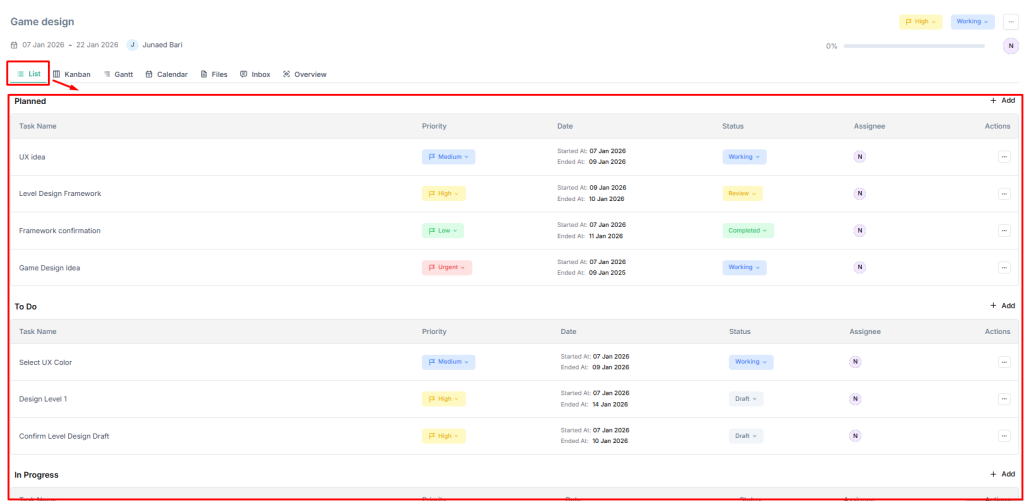Click assignee avatar for Framework confirmation task
The width and height of the screenshot is (1024, 501).
[859, 231]
